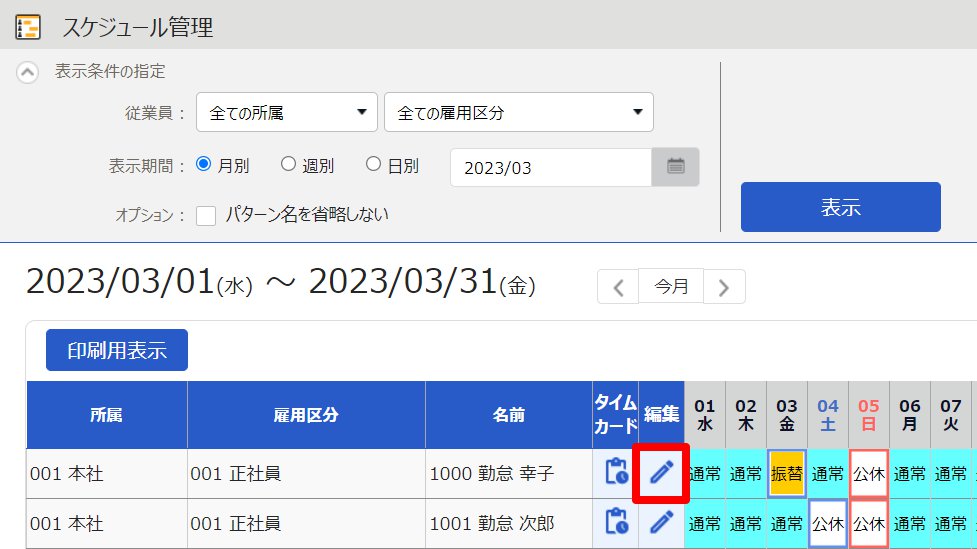Select the 日別 display period radio
Viewport: 977px width, 549px height.
tap(373, 164)
